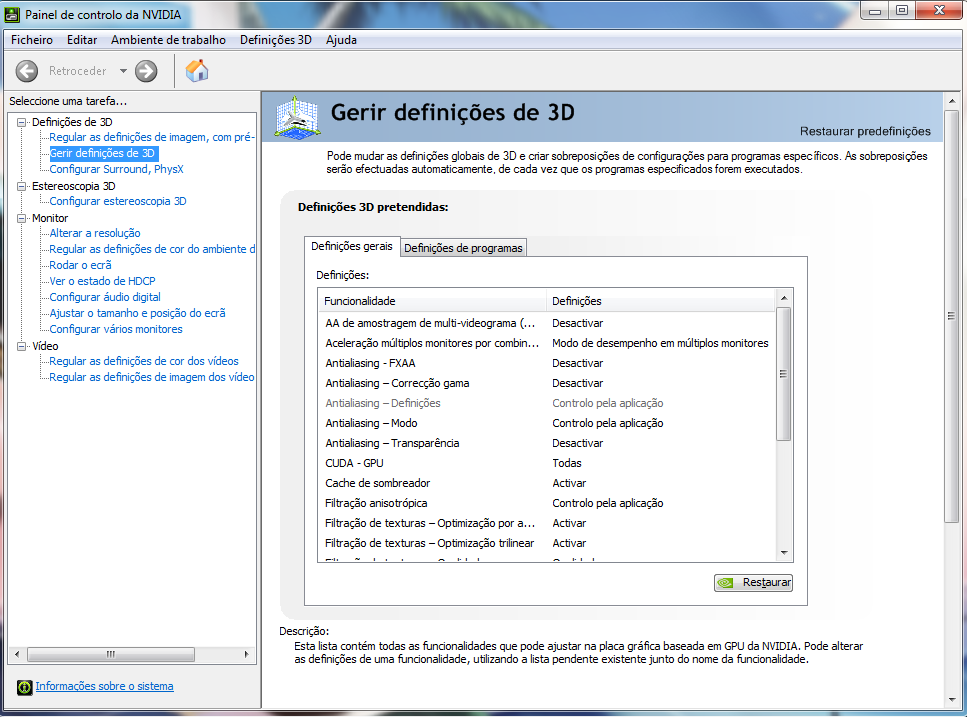Viewport: 967px width, 717px height.
Task: Select the Definições gerais tab
Action: (352, 246)
